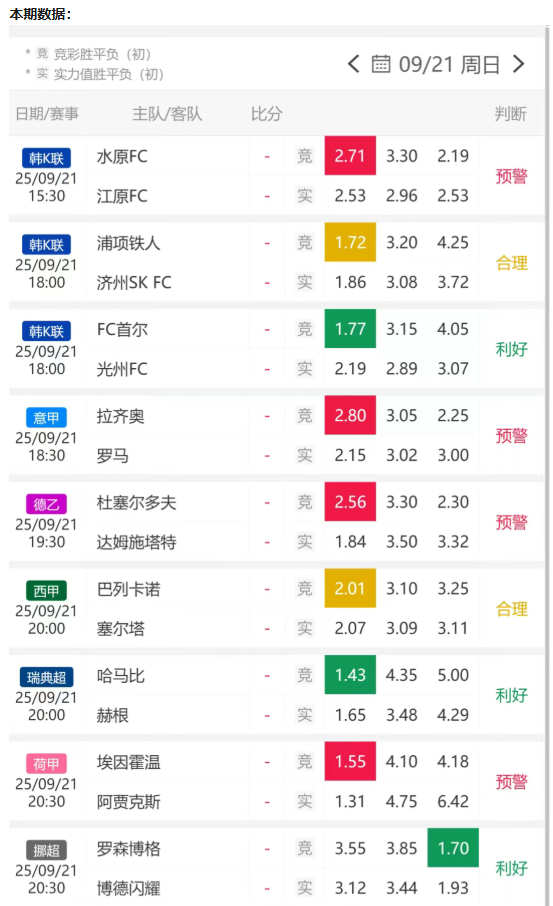Click the 西甲 league badge
This screenshot has width=553, height=906.
click(x=46, y=591)
